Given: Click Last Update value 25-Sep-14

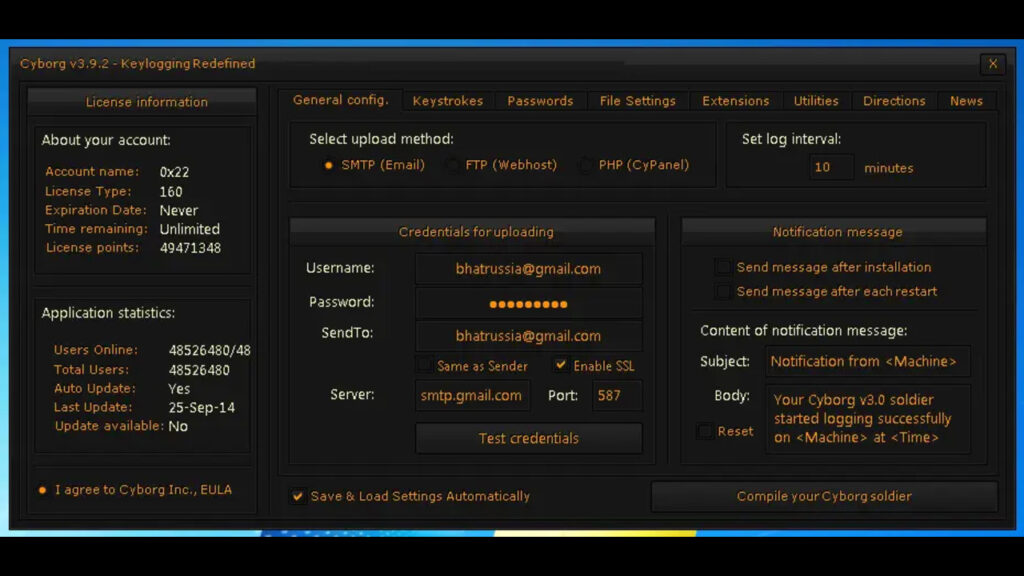Looking at the screenshot, I should [202, 408].
